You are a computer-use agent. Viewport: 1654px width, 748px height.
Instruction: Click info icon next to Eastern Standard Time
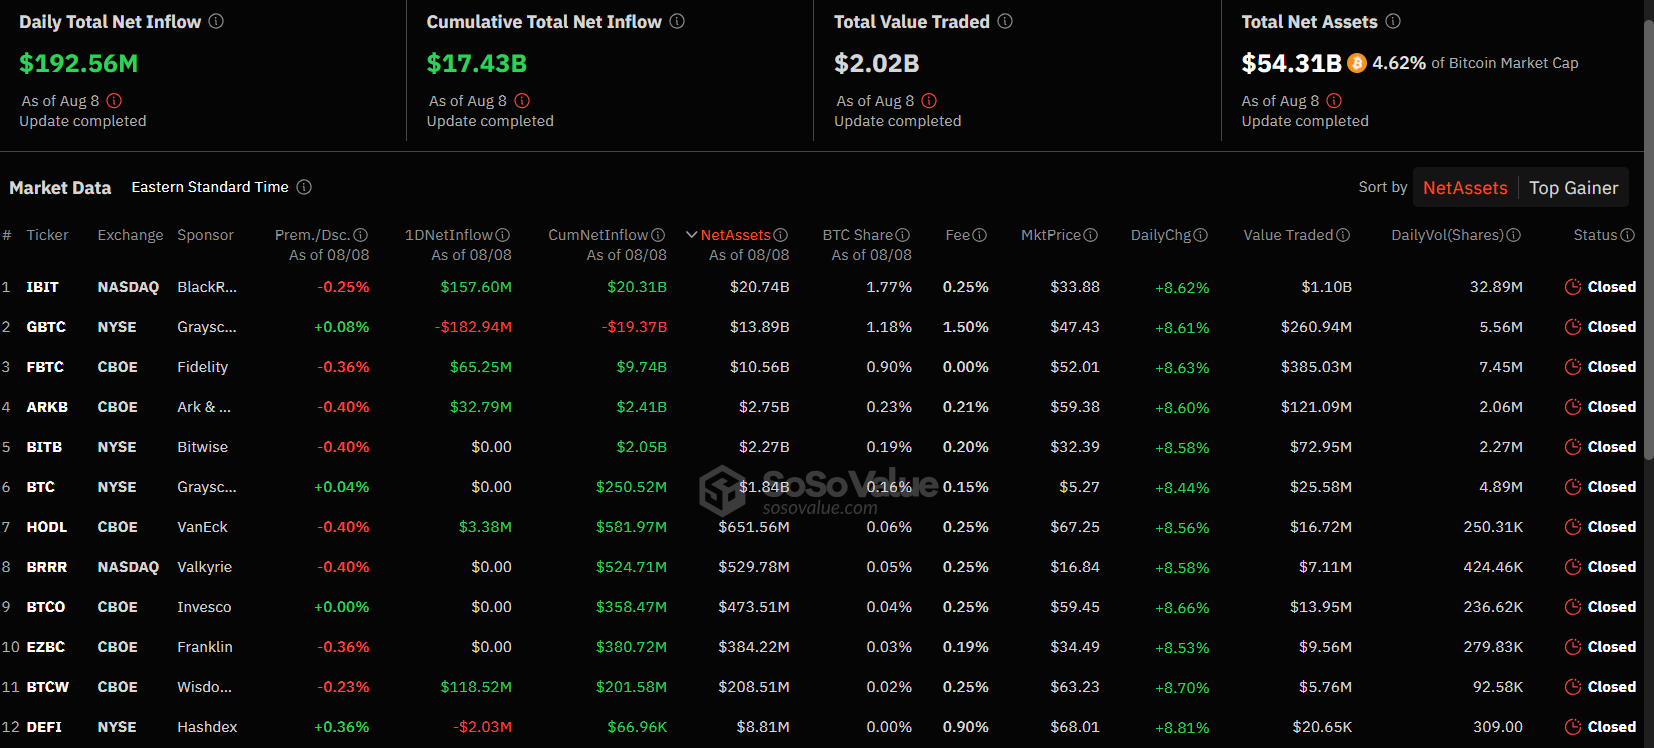click(304, 187)
